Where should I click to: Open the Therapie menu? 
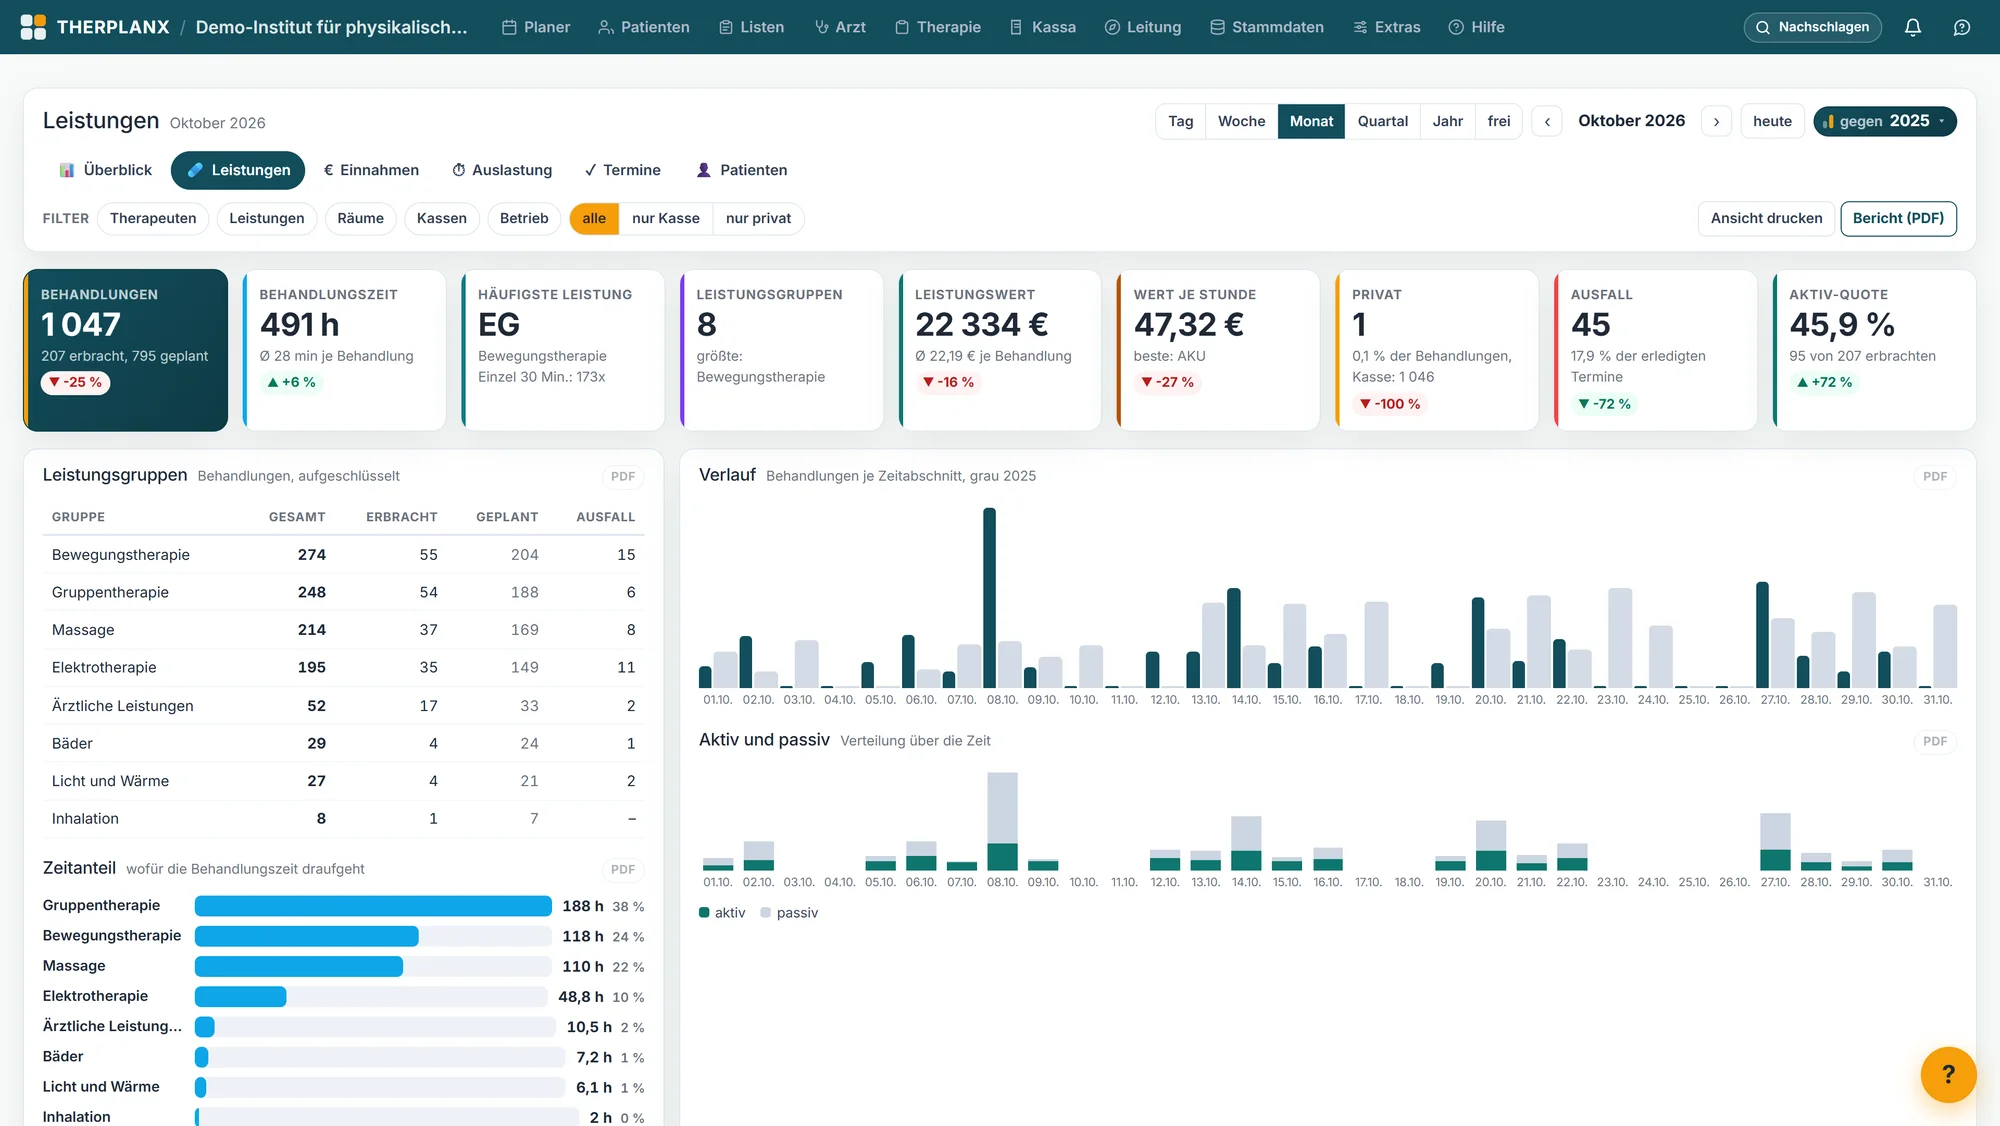(x=938, y=27)
